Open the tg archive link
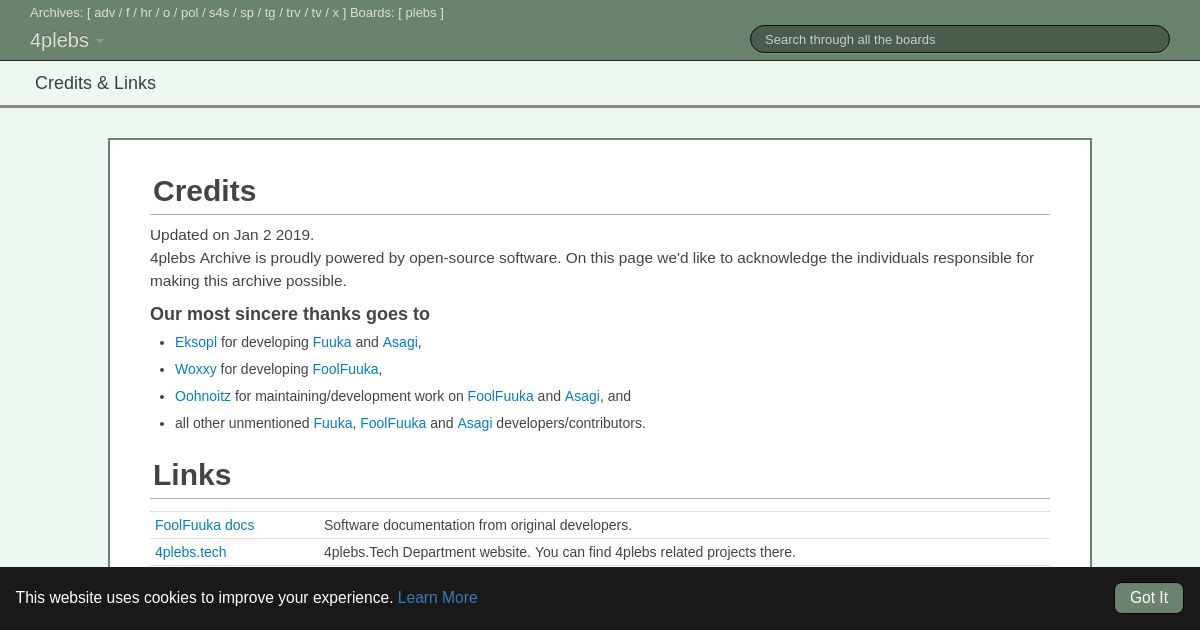The height and width of the screenshot is (630, 1200). (x=270, y=13)
